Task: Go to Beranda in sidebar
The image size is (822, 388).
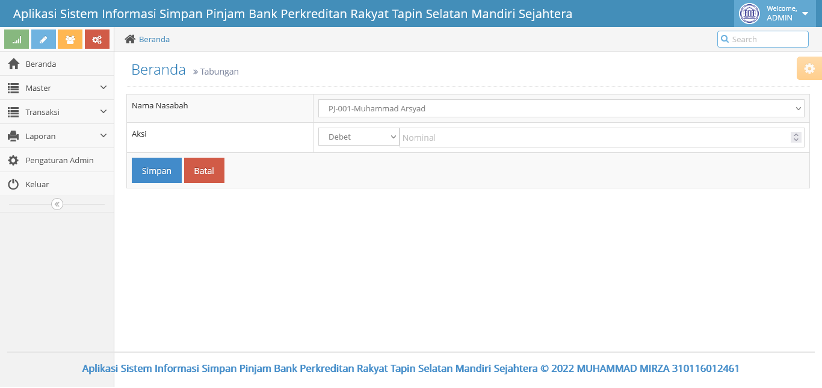Action: click(x=57, y=64)
